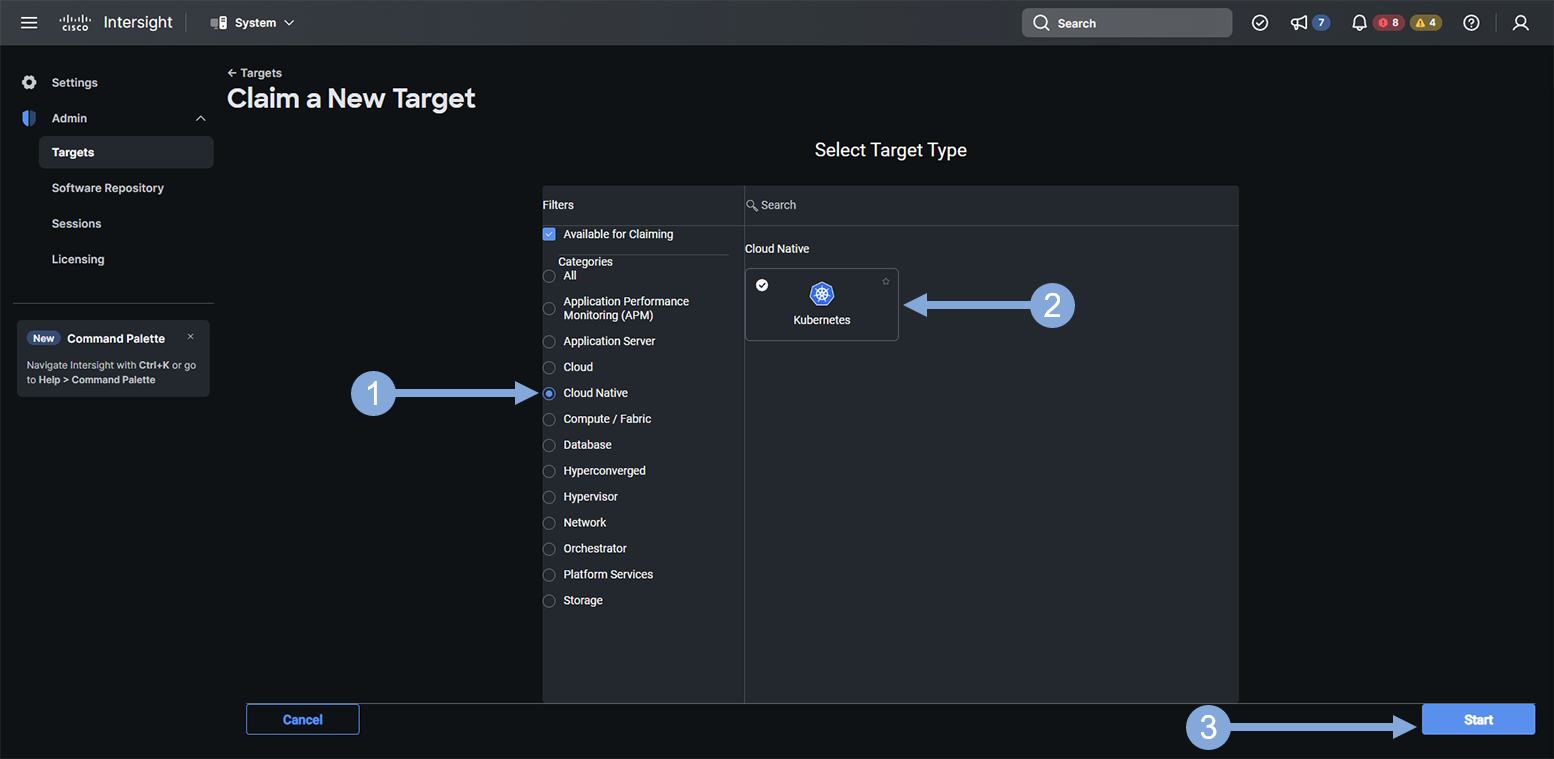The image size is (1554, 759).
Task: Open Settings in the sidebar
Action: click(x=75, y=82)
